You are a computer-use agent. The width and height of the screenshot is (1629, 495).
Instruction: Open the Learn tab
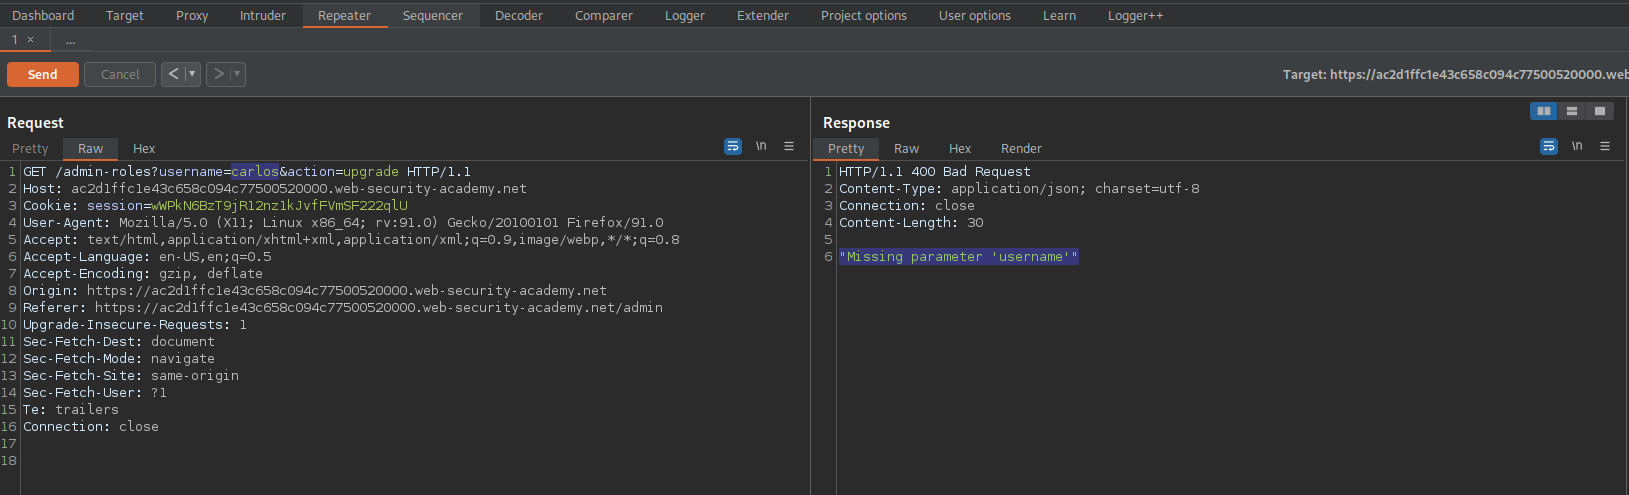pos(1059,15)
